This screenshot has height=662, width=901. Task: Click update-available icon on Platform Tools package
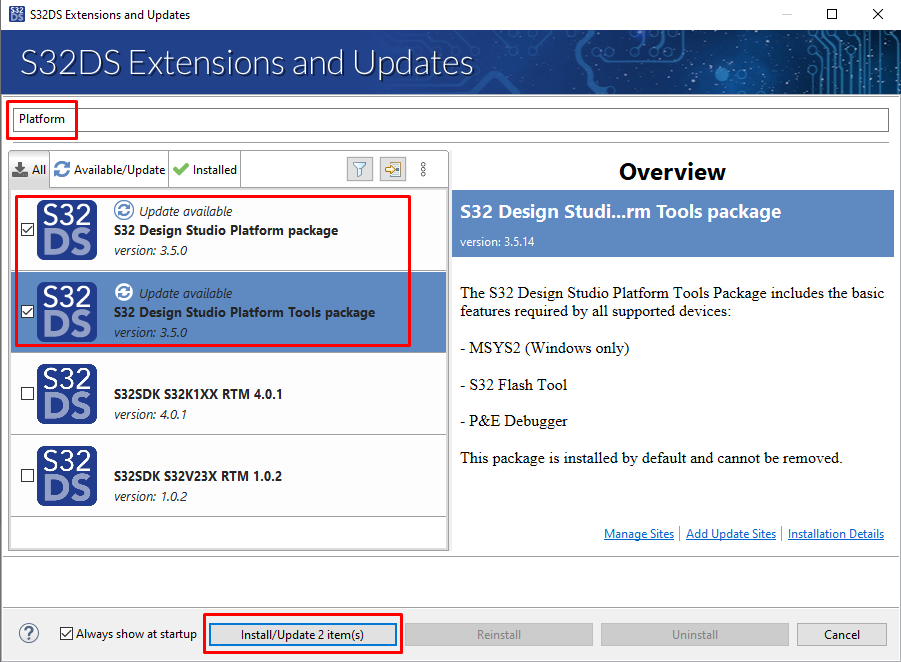[x=124, y=292]
